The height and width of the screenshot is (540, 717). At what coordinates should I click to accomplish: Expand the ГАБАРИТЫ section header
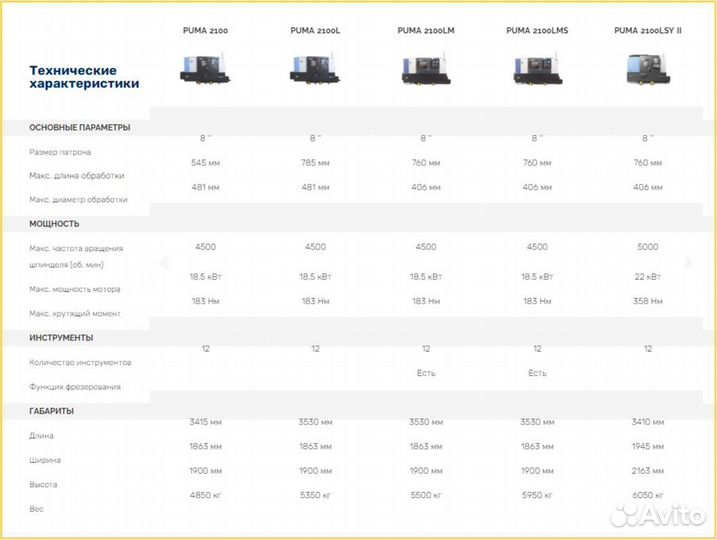[x=51, y=411]
